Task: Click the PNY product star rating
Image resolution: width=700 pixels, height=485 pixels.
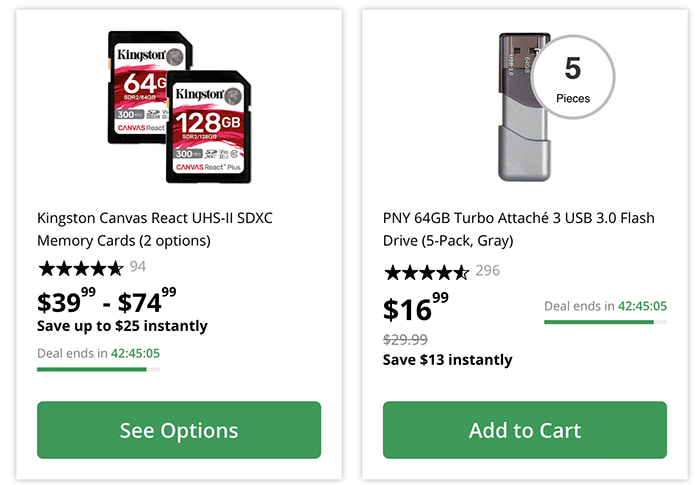Action: (426, 272)
